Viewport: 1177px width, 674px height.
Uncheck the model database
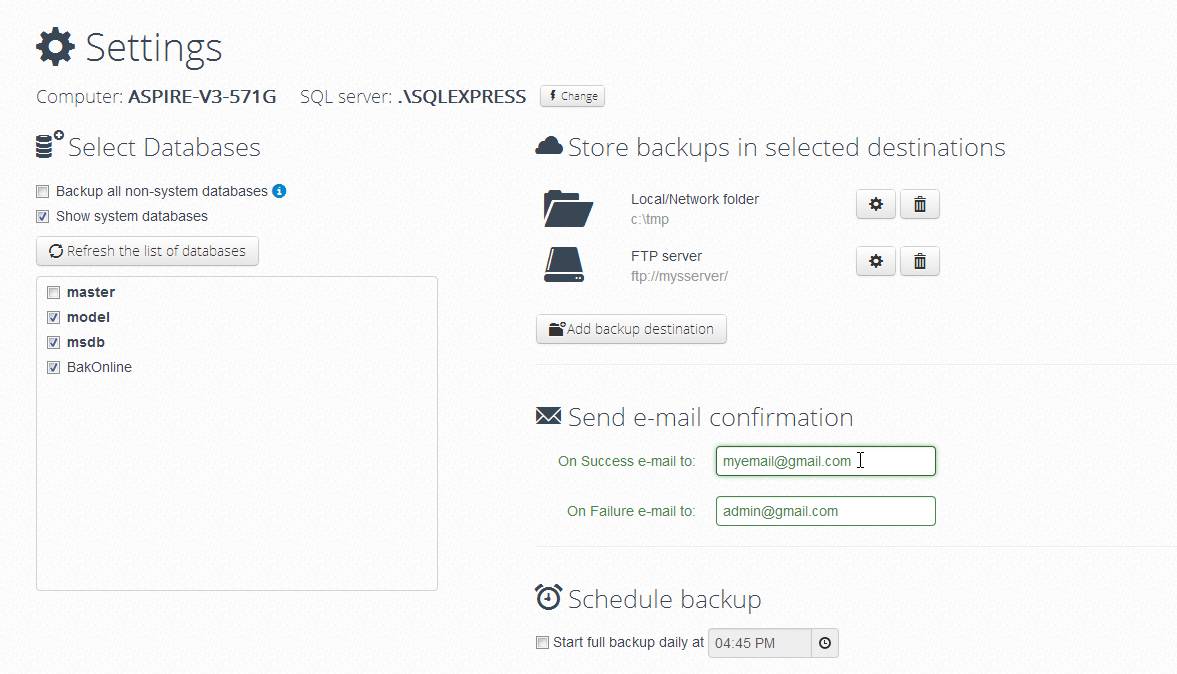click(53, 318)
